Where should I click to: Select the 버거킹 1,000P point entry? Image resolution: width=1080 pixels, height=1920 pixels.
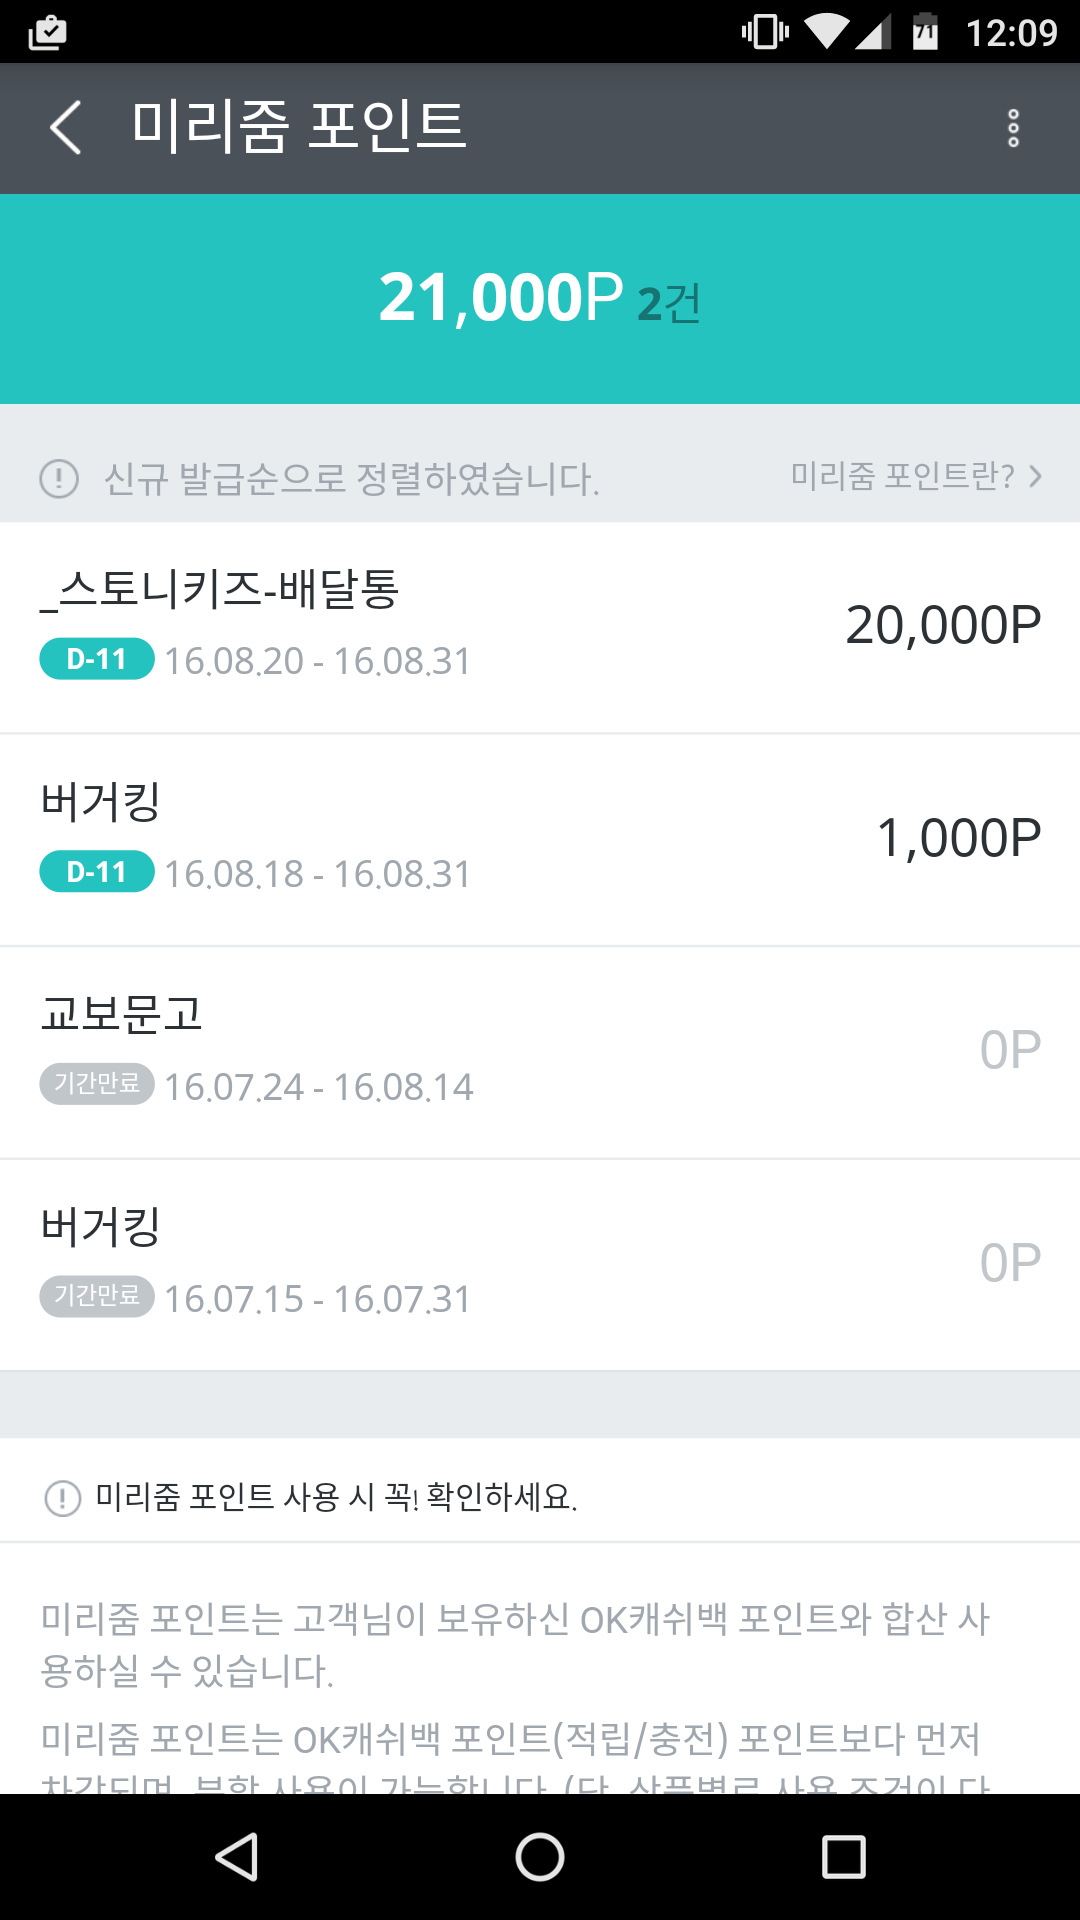coord(540,840)
